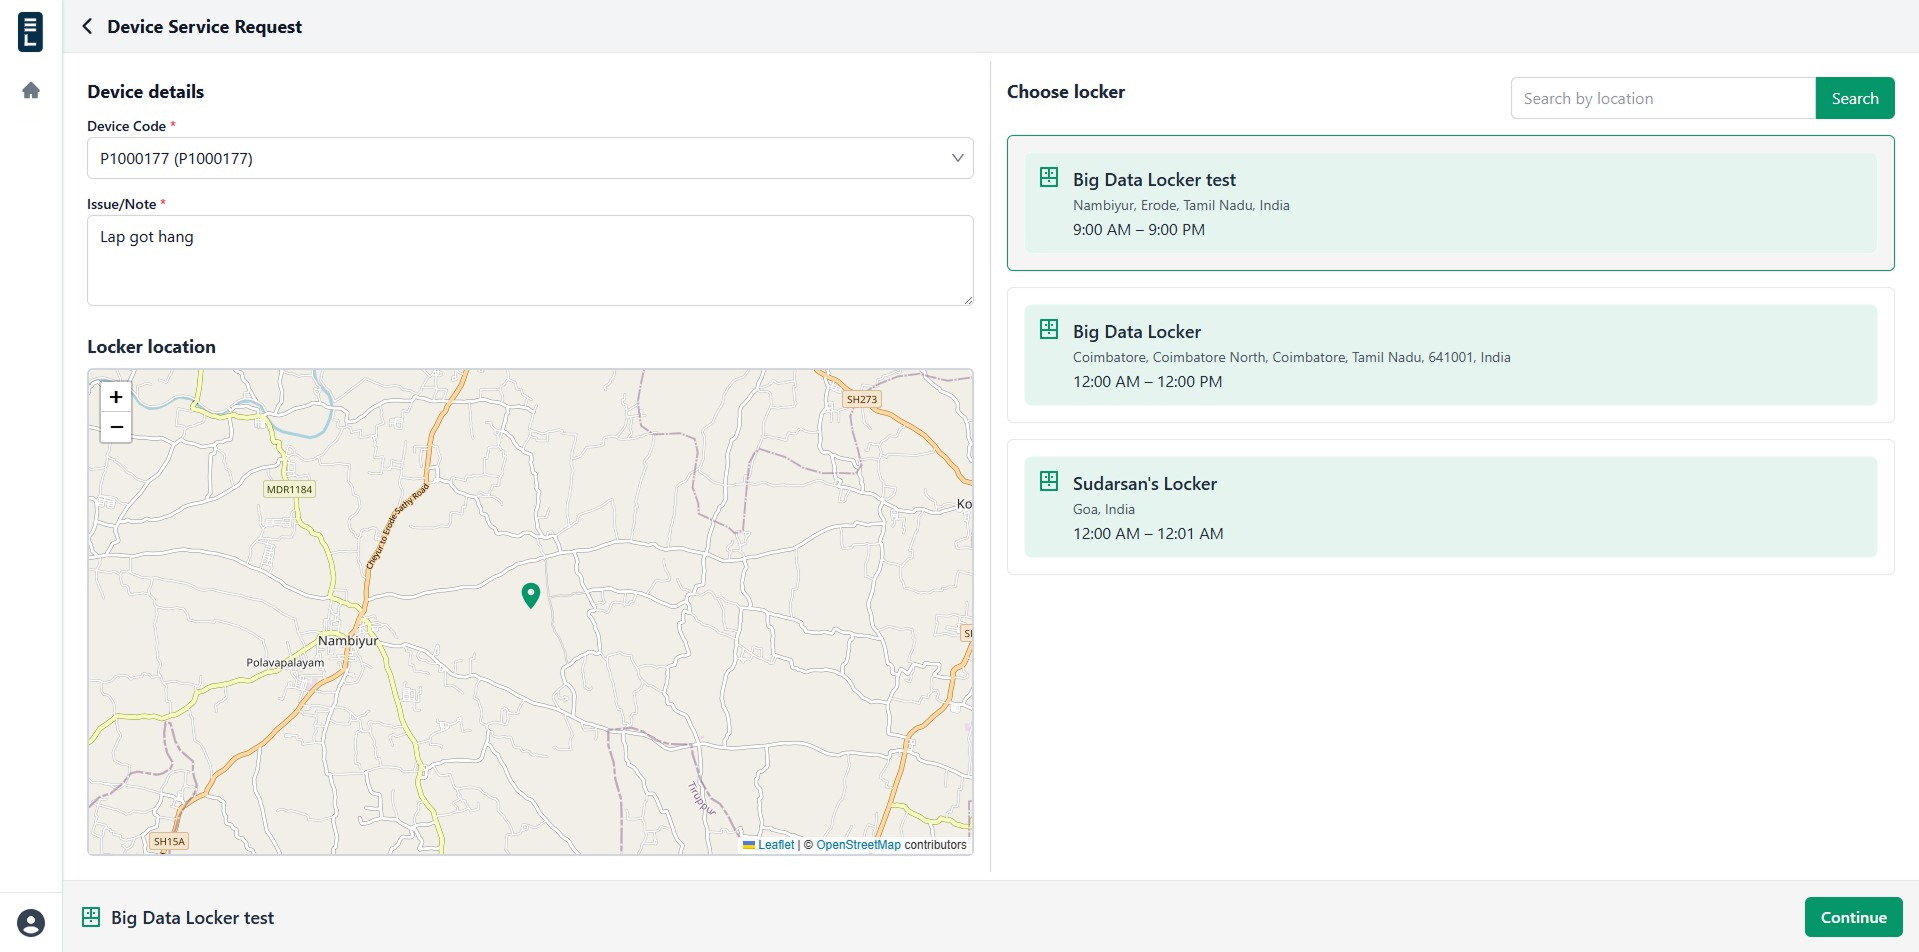The height and width of the screenshot is (952, 1919).
Task: Click the locker icon of Big Data Locker test card
Action: pos(1049,177)
